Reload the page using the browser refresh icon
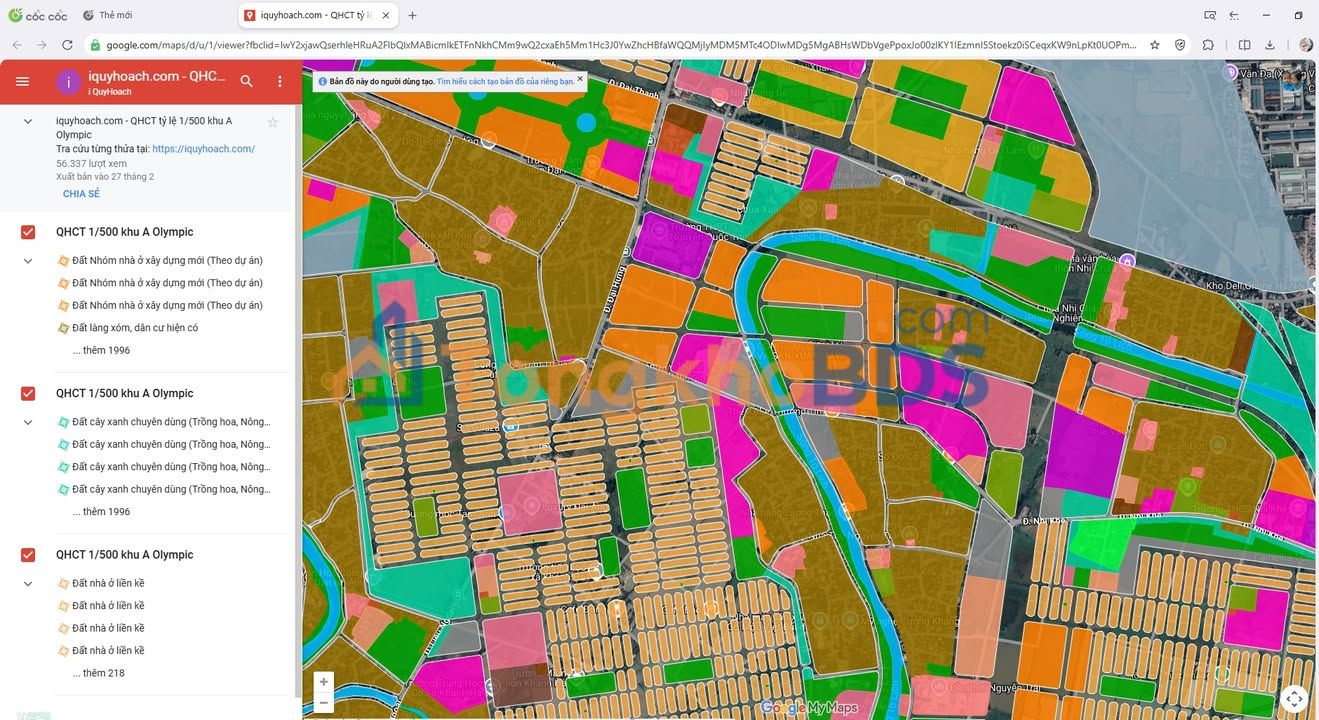Screen dimensions: 1319x720 point(67,45)
